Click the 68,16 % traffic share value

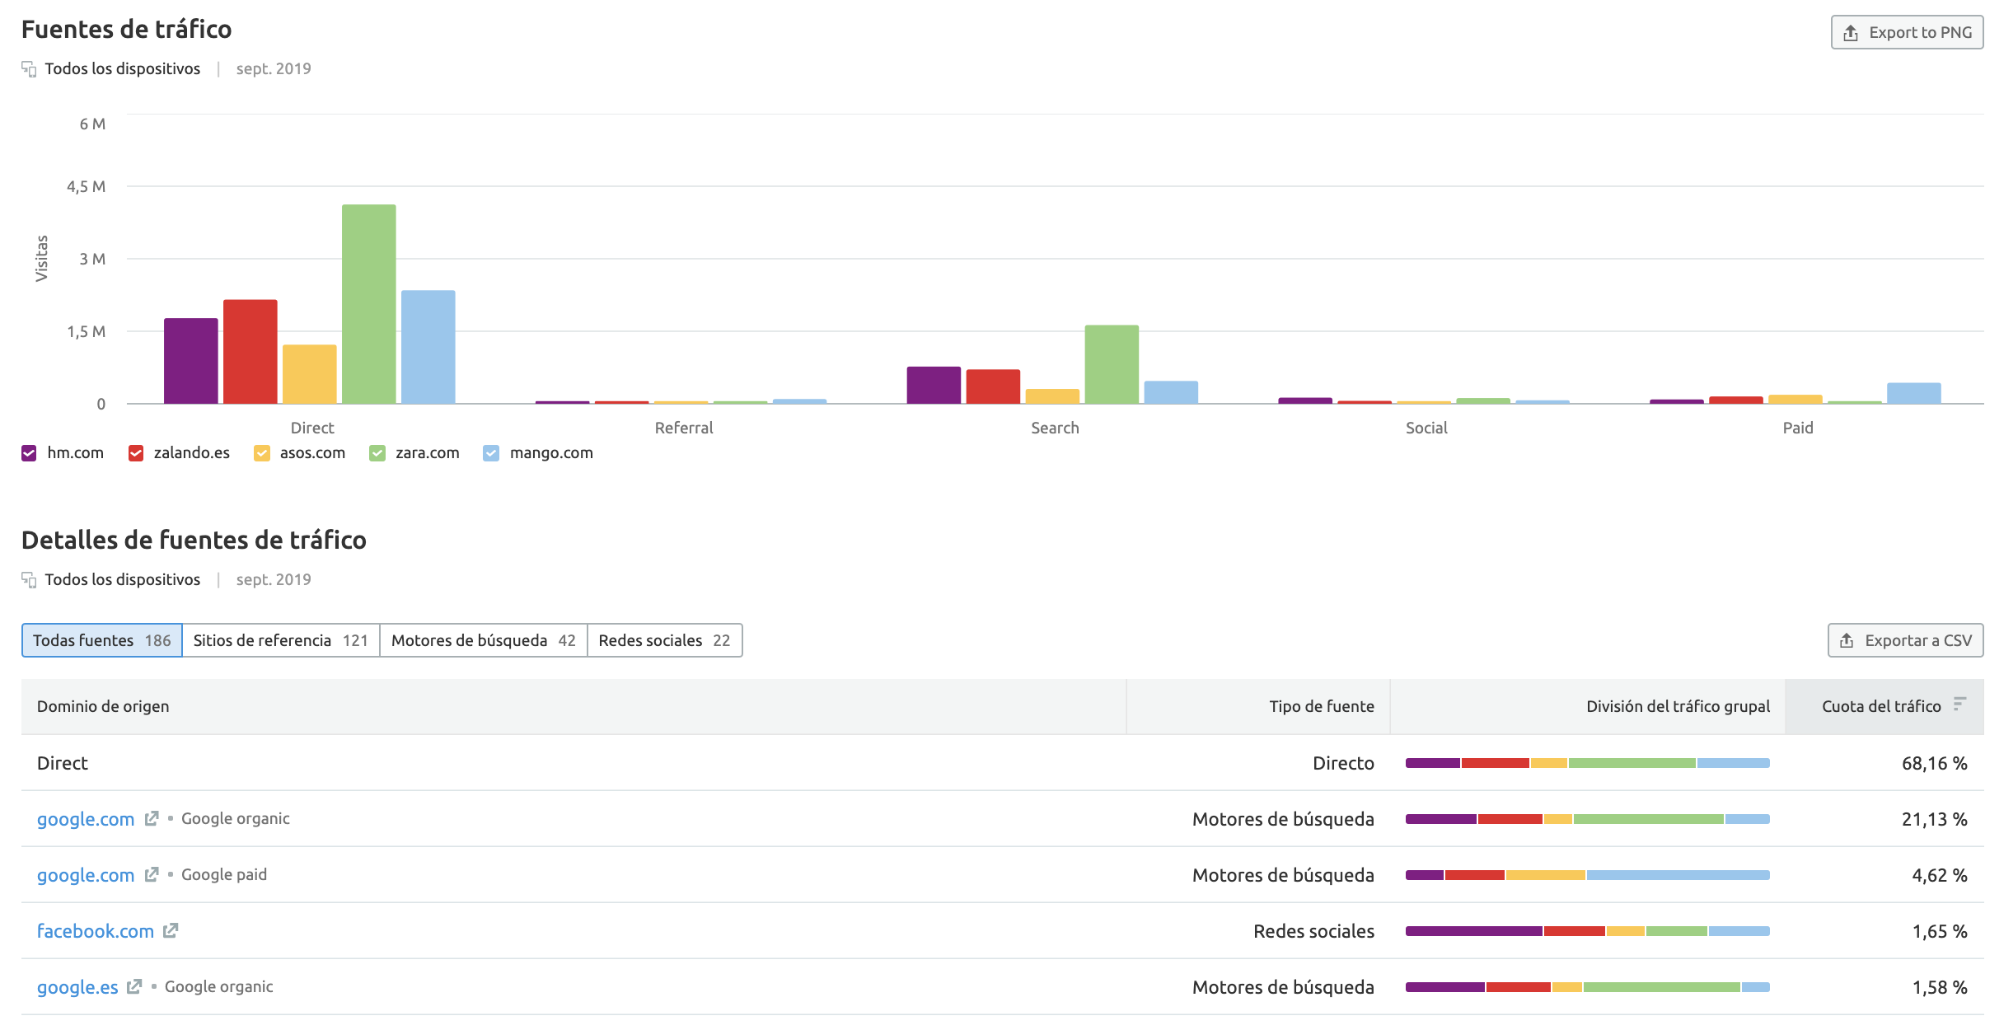pyautogui.click(x=1934, y=763)
